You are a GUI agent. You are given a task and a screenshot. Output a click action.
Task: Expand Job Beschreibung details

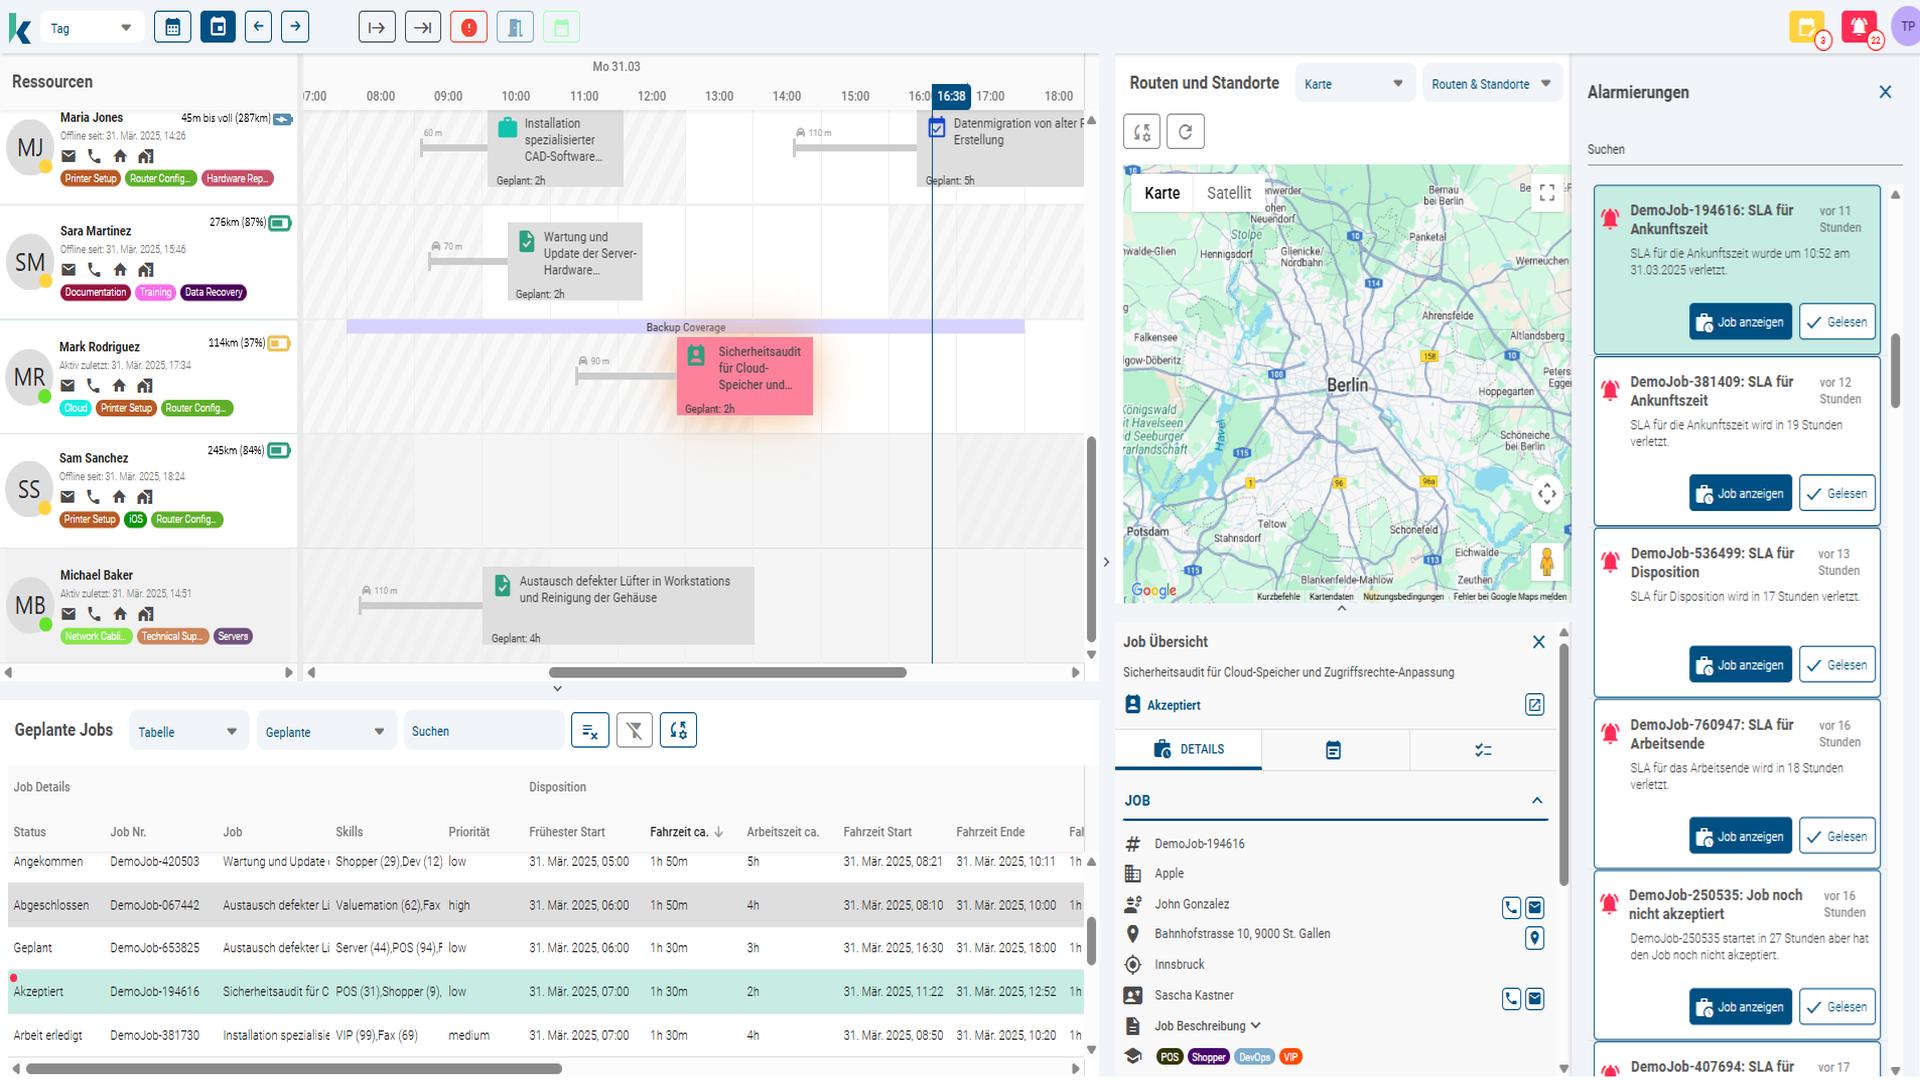(x=1207, y=1026)
